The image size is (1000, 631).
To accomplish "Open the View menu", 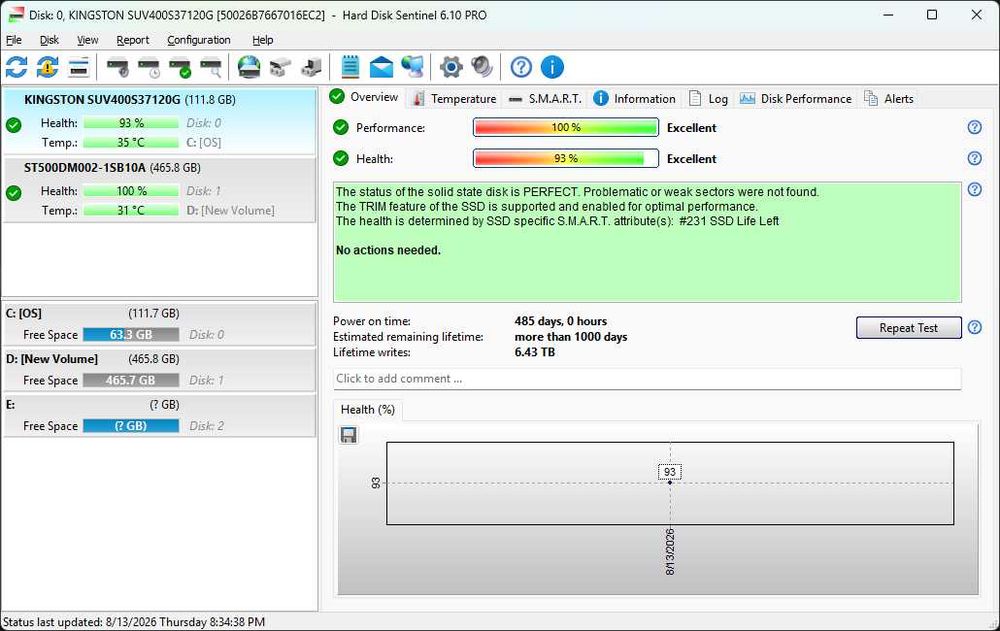I will tap(87, 40).
